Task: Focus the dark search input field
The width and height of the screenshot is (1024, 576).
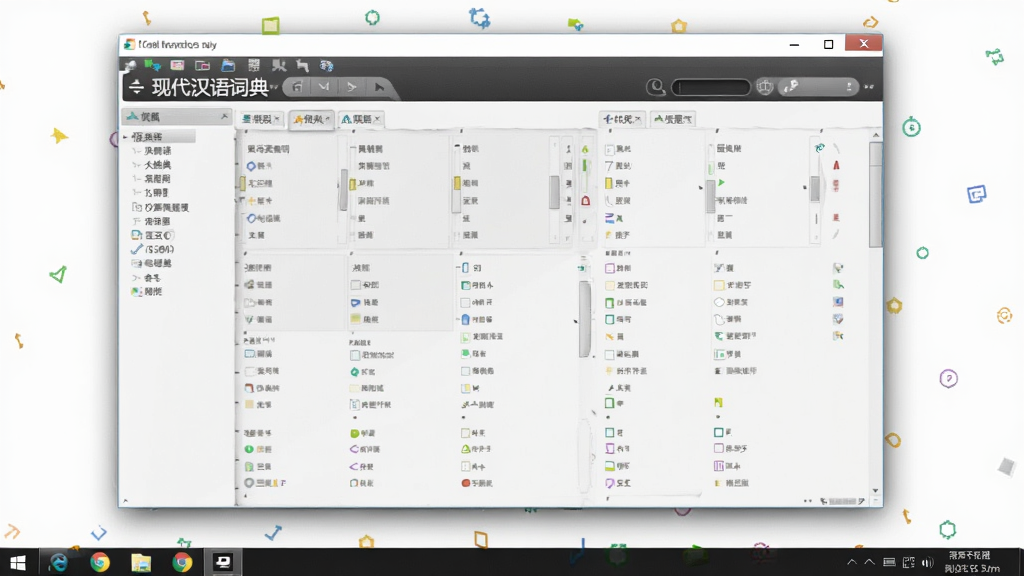Action: [x=711, y=87]
